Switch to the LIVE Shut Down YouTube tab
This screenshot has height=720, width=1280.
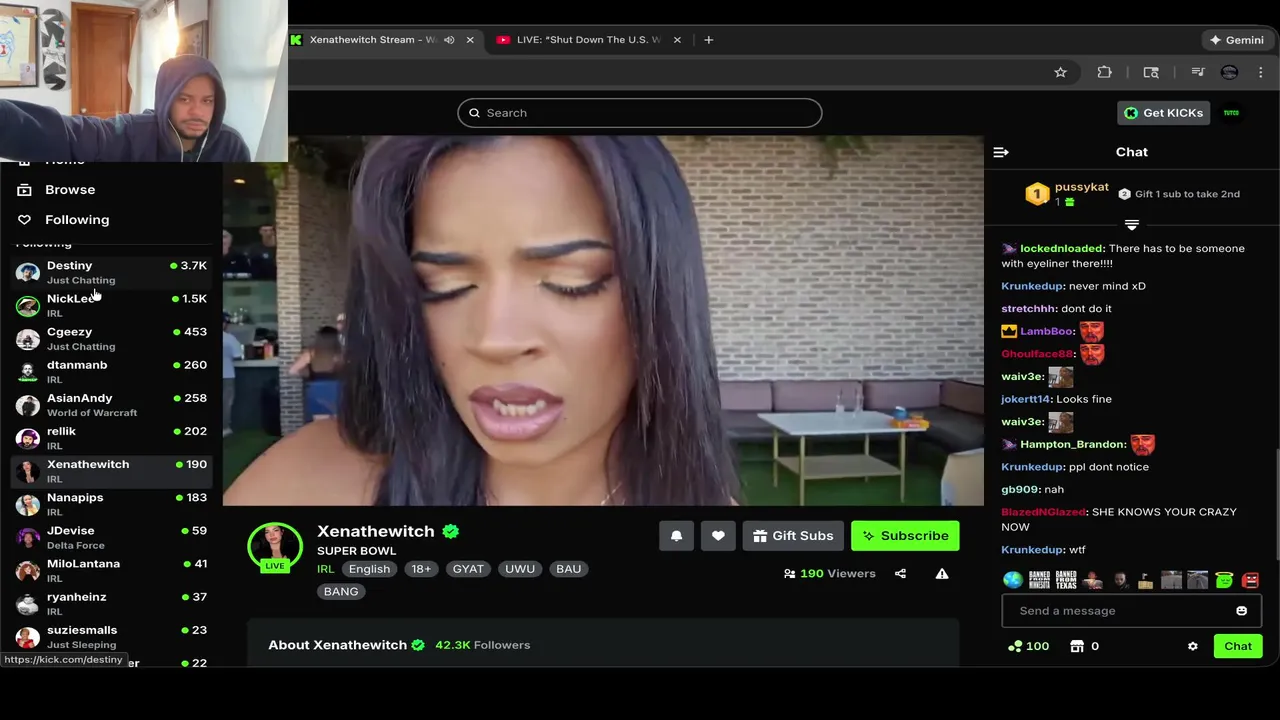588,40
